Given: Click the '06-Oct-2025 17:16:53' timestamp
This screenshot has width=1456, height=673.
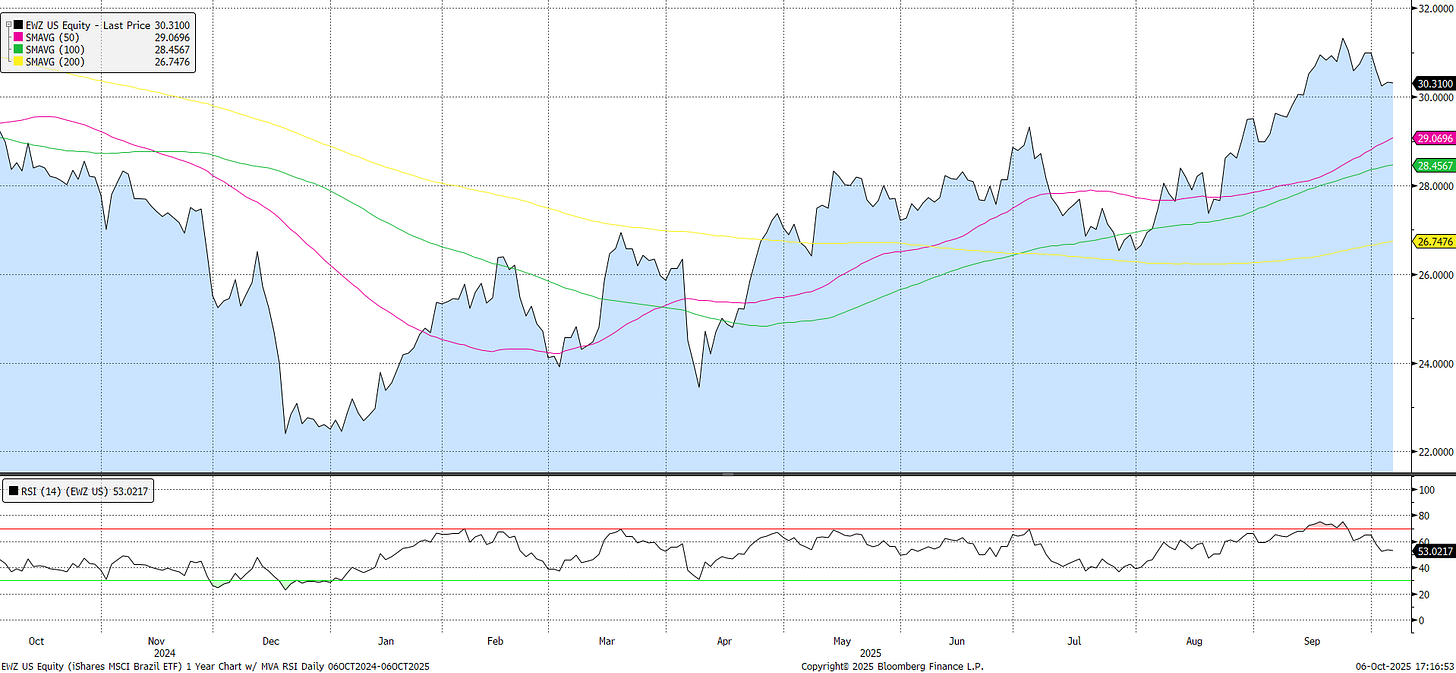Looking at the screenshot, I should [1403, 666].
